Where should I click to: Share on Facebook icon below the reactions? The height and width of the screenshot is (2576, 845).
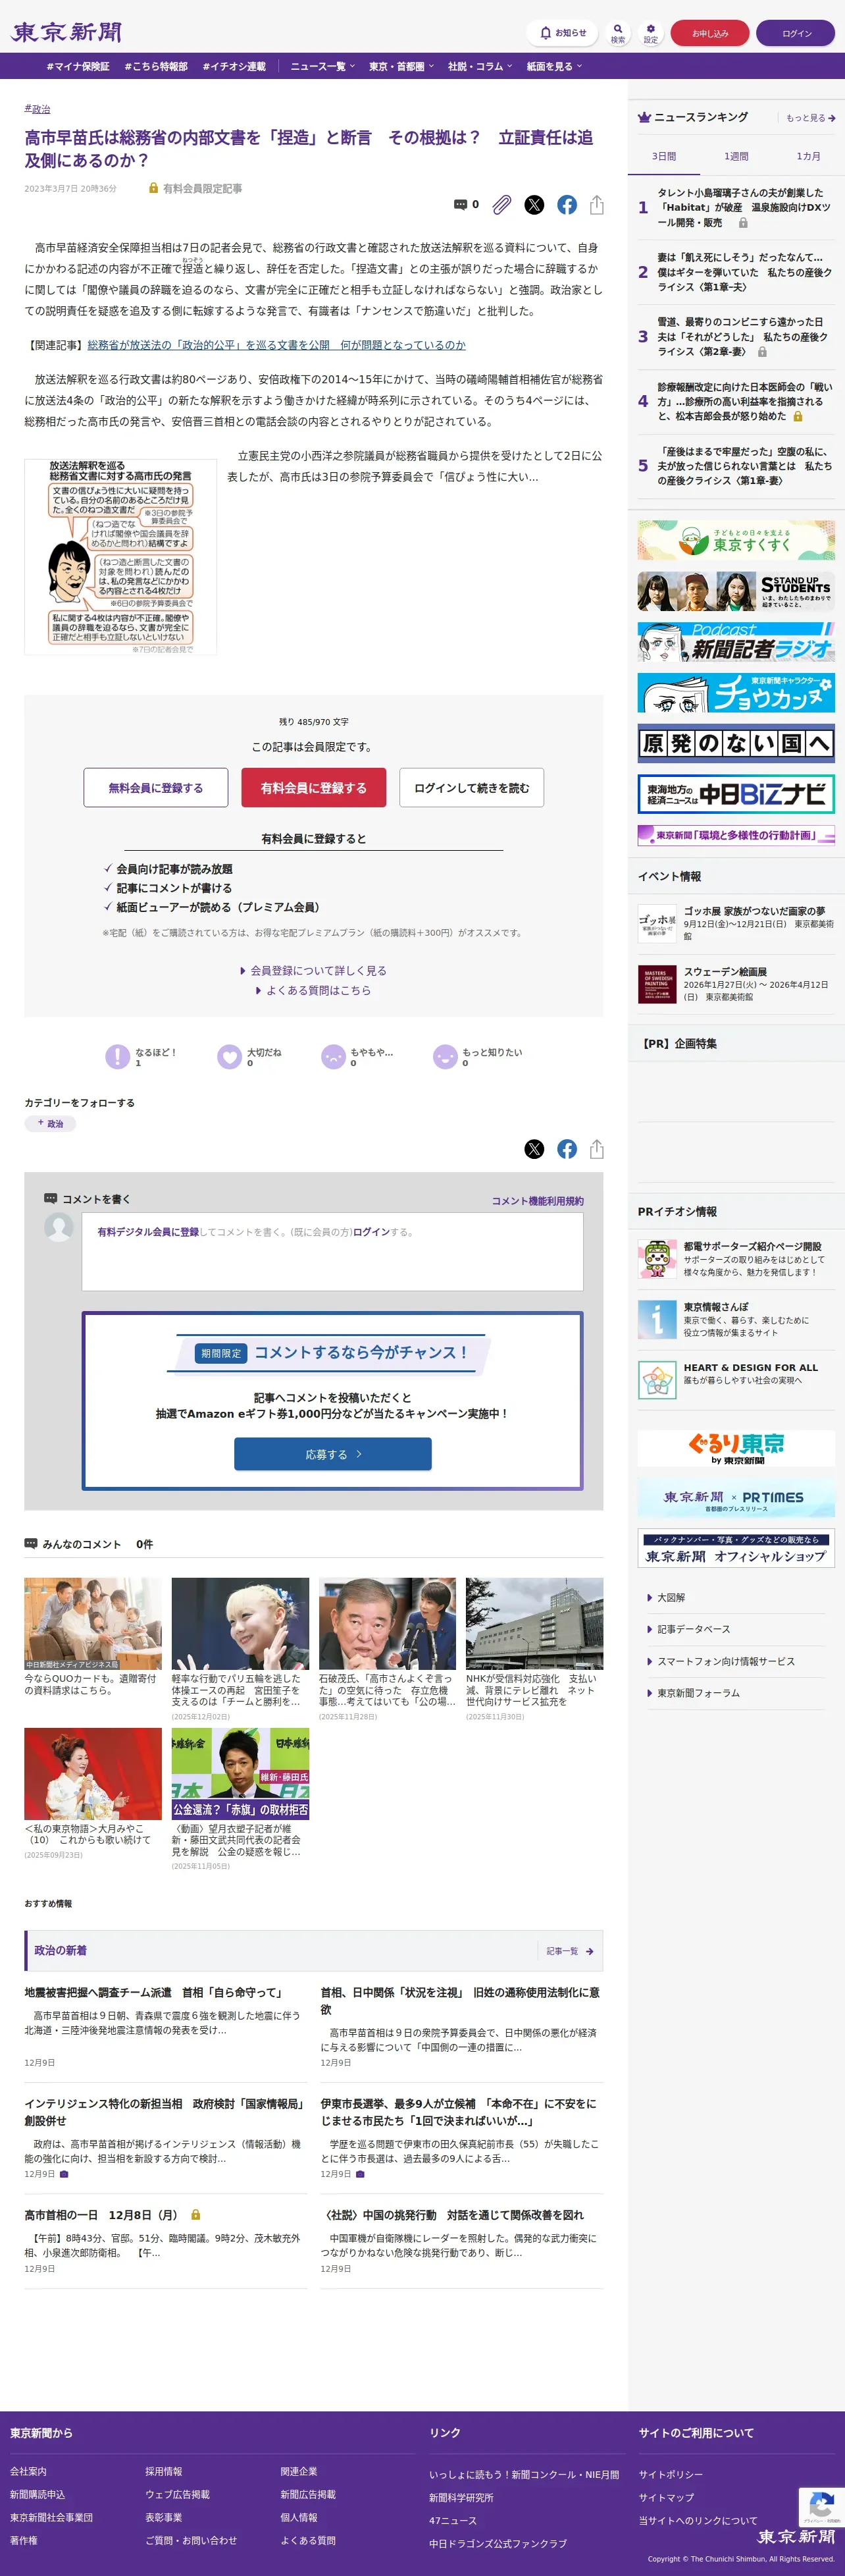(567, 1149)
